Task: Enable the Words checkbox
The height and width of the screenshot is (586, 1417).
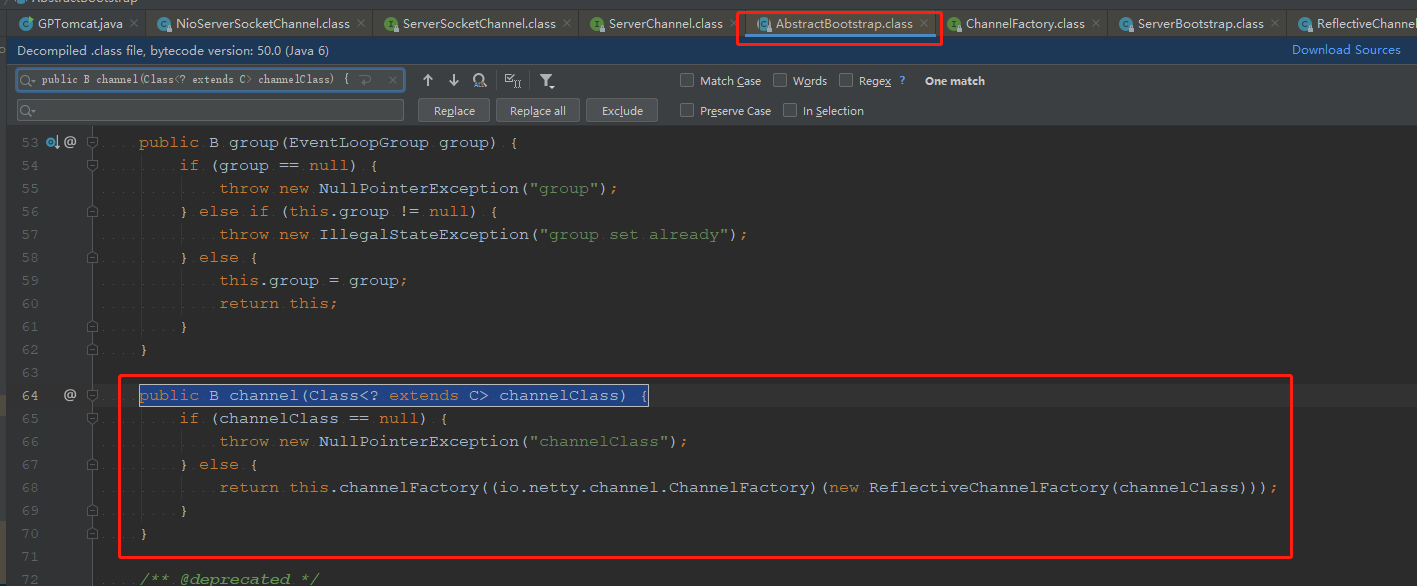Action: pos(780,80)
